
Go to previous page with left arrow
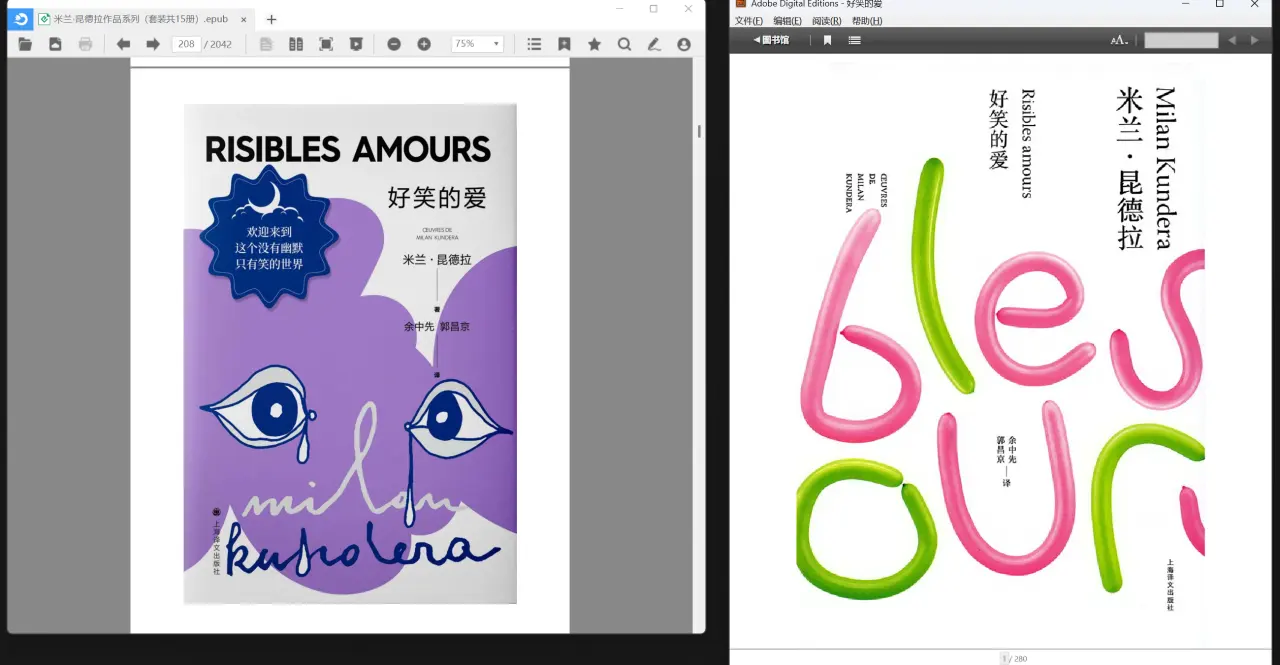tap(123, 44)
